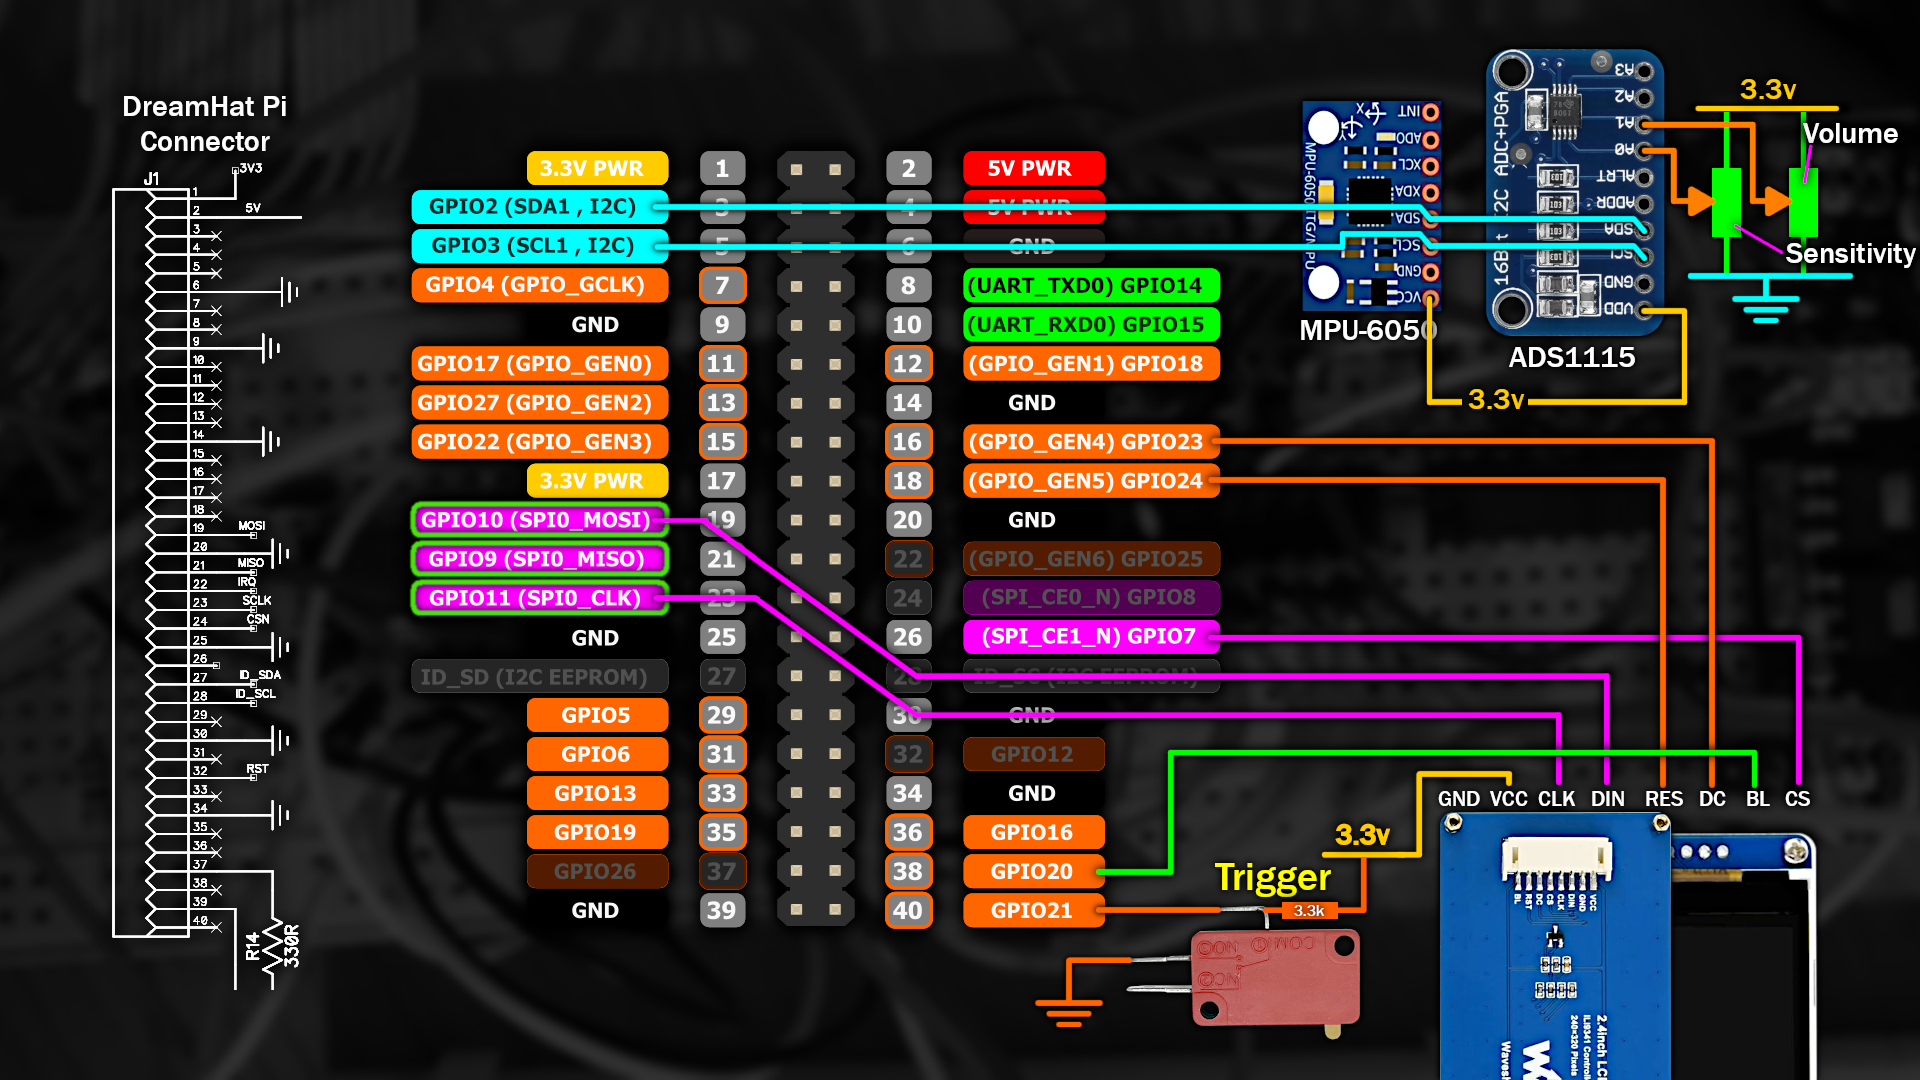Click the LCD BL pin label

pos(1757,799)
